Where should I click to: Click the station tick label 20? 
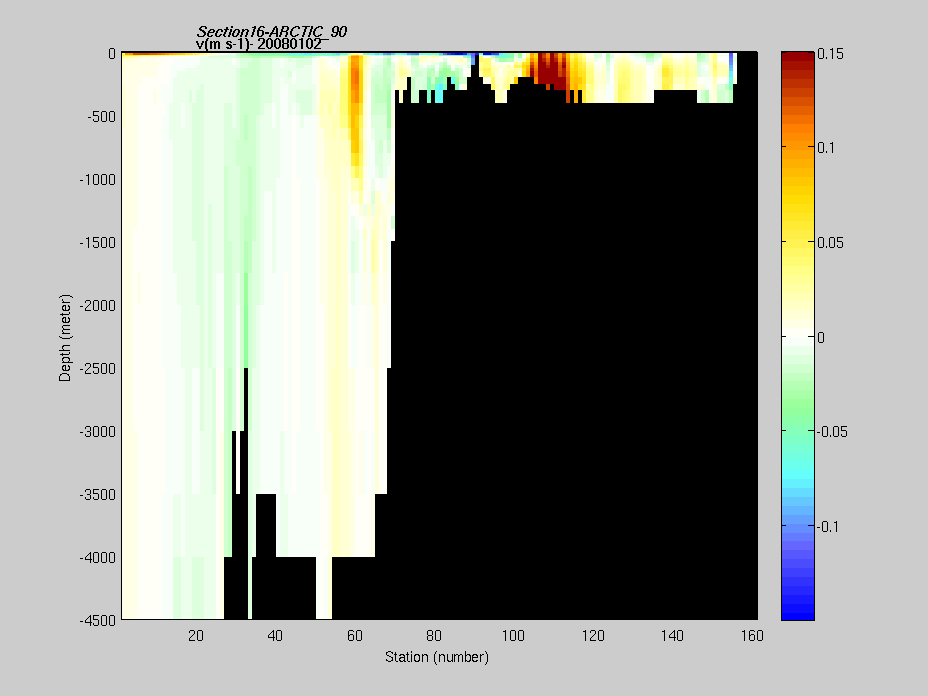196,636
